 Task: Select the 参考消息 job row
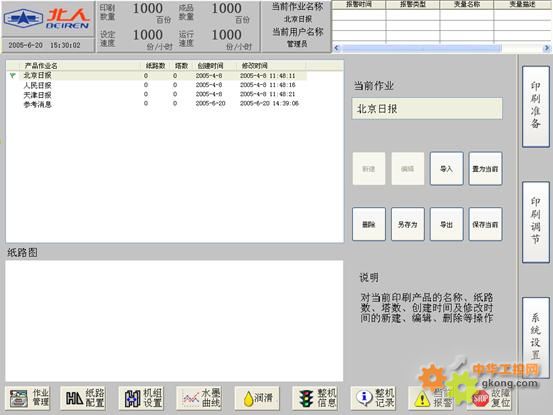click(x=157, y=104)
